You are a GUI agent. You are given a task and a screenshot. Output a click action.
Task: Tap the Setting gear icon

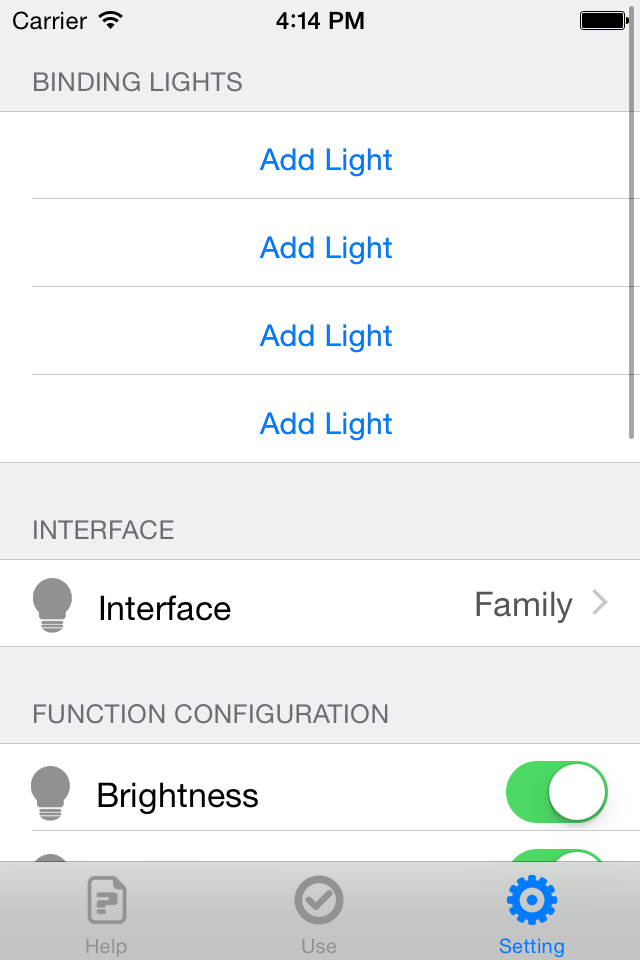tap(532, 899)
